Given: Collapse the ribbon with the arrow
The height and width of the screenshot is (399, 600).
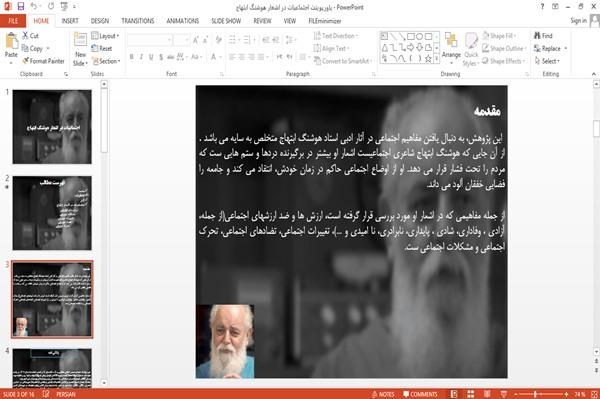Looking at the screenshot, I should (x=594, y=74).
